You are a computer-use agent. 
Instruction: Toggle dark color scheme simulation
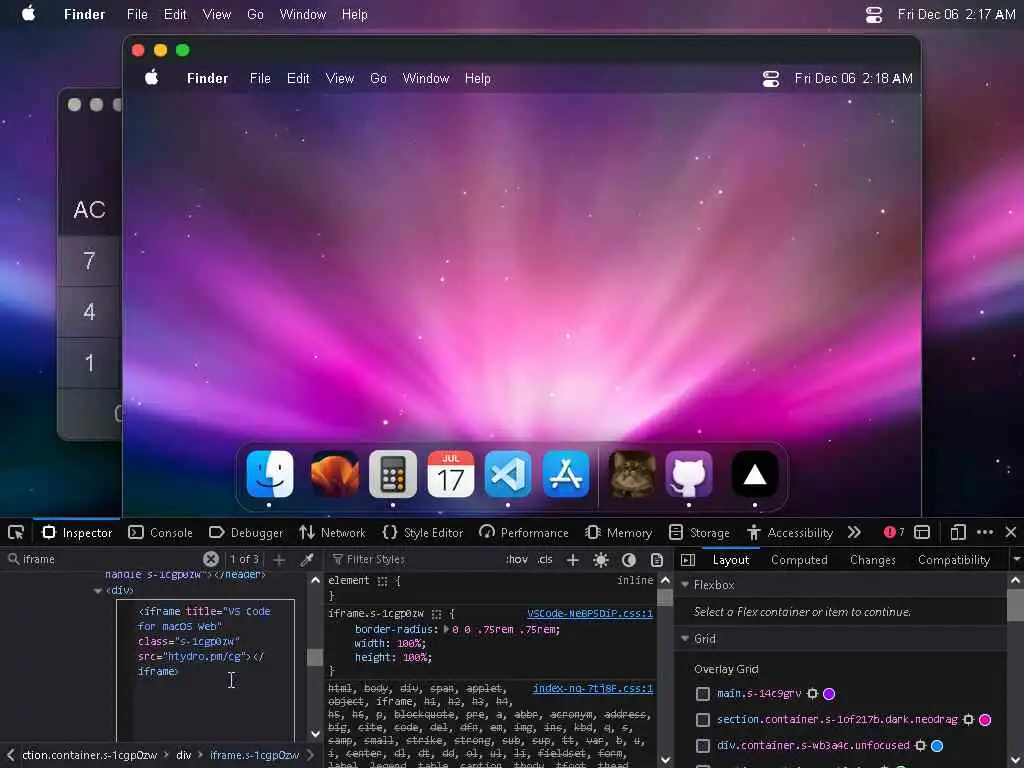coord(629,560)
